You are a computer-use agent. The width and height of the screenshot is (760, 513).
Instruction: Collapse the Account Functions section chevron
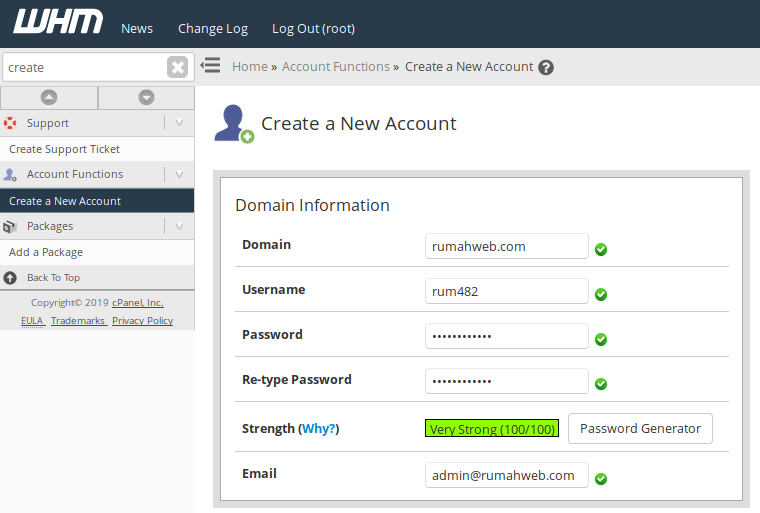(x=179, y=174)
